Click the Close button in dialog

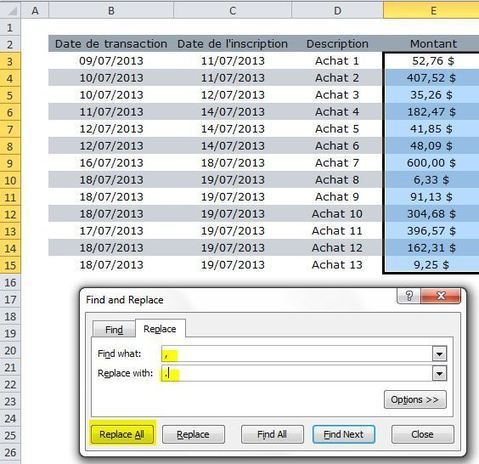pos(422,434)
